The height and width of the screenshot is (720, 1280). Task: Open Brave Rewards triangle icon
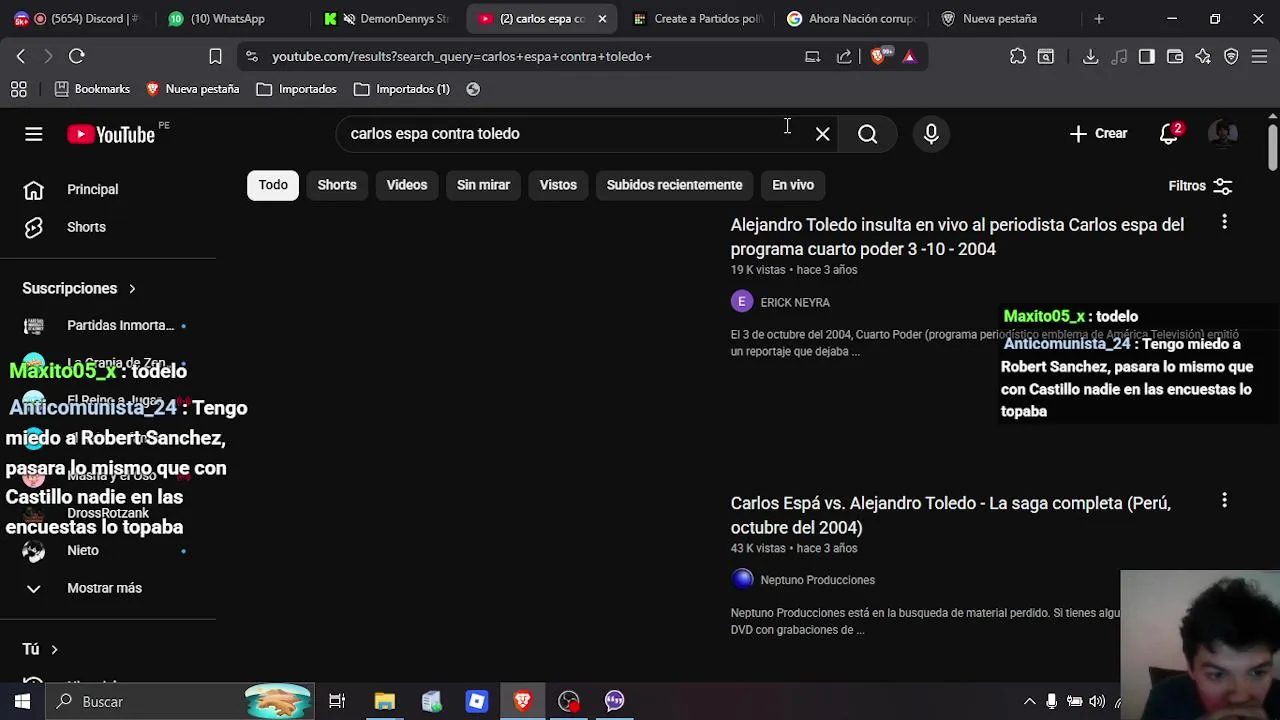(x=909, y=56)
